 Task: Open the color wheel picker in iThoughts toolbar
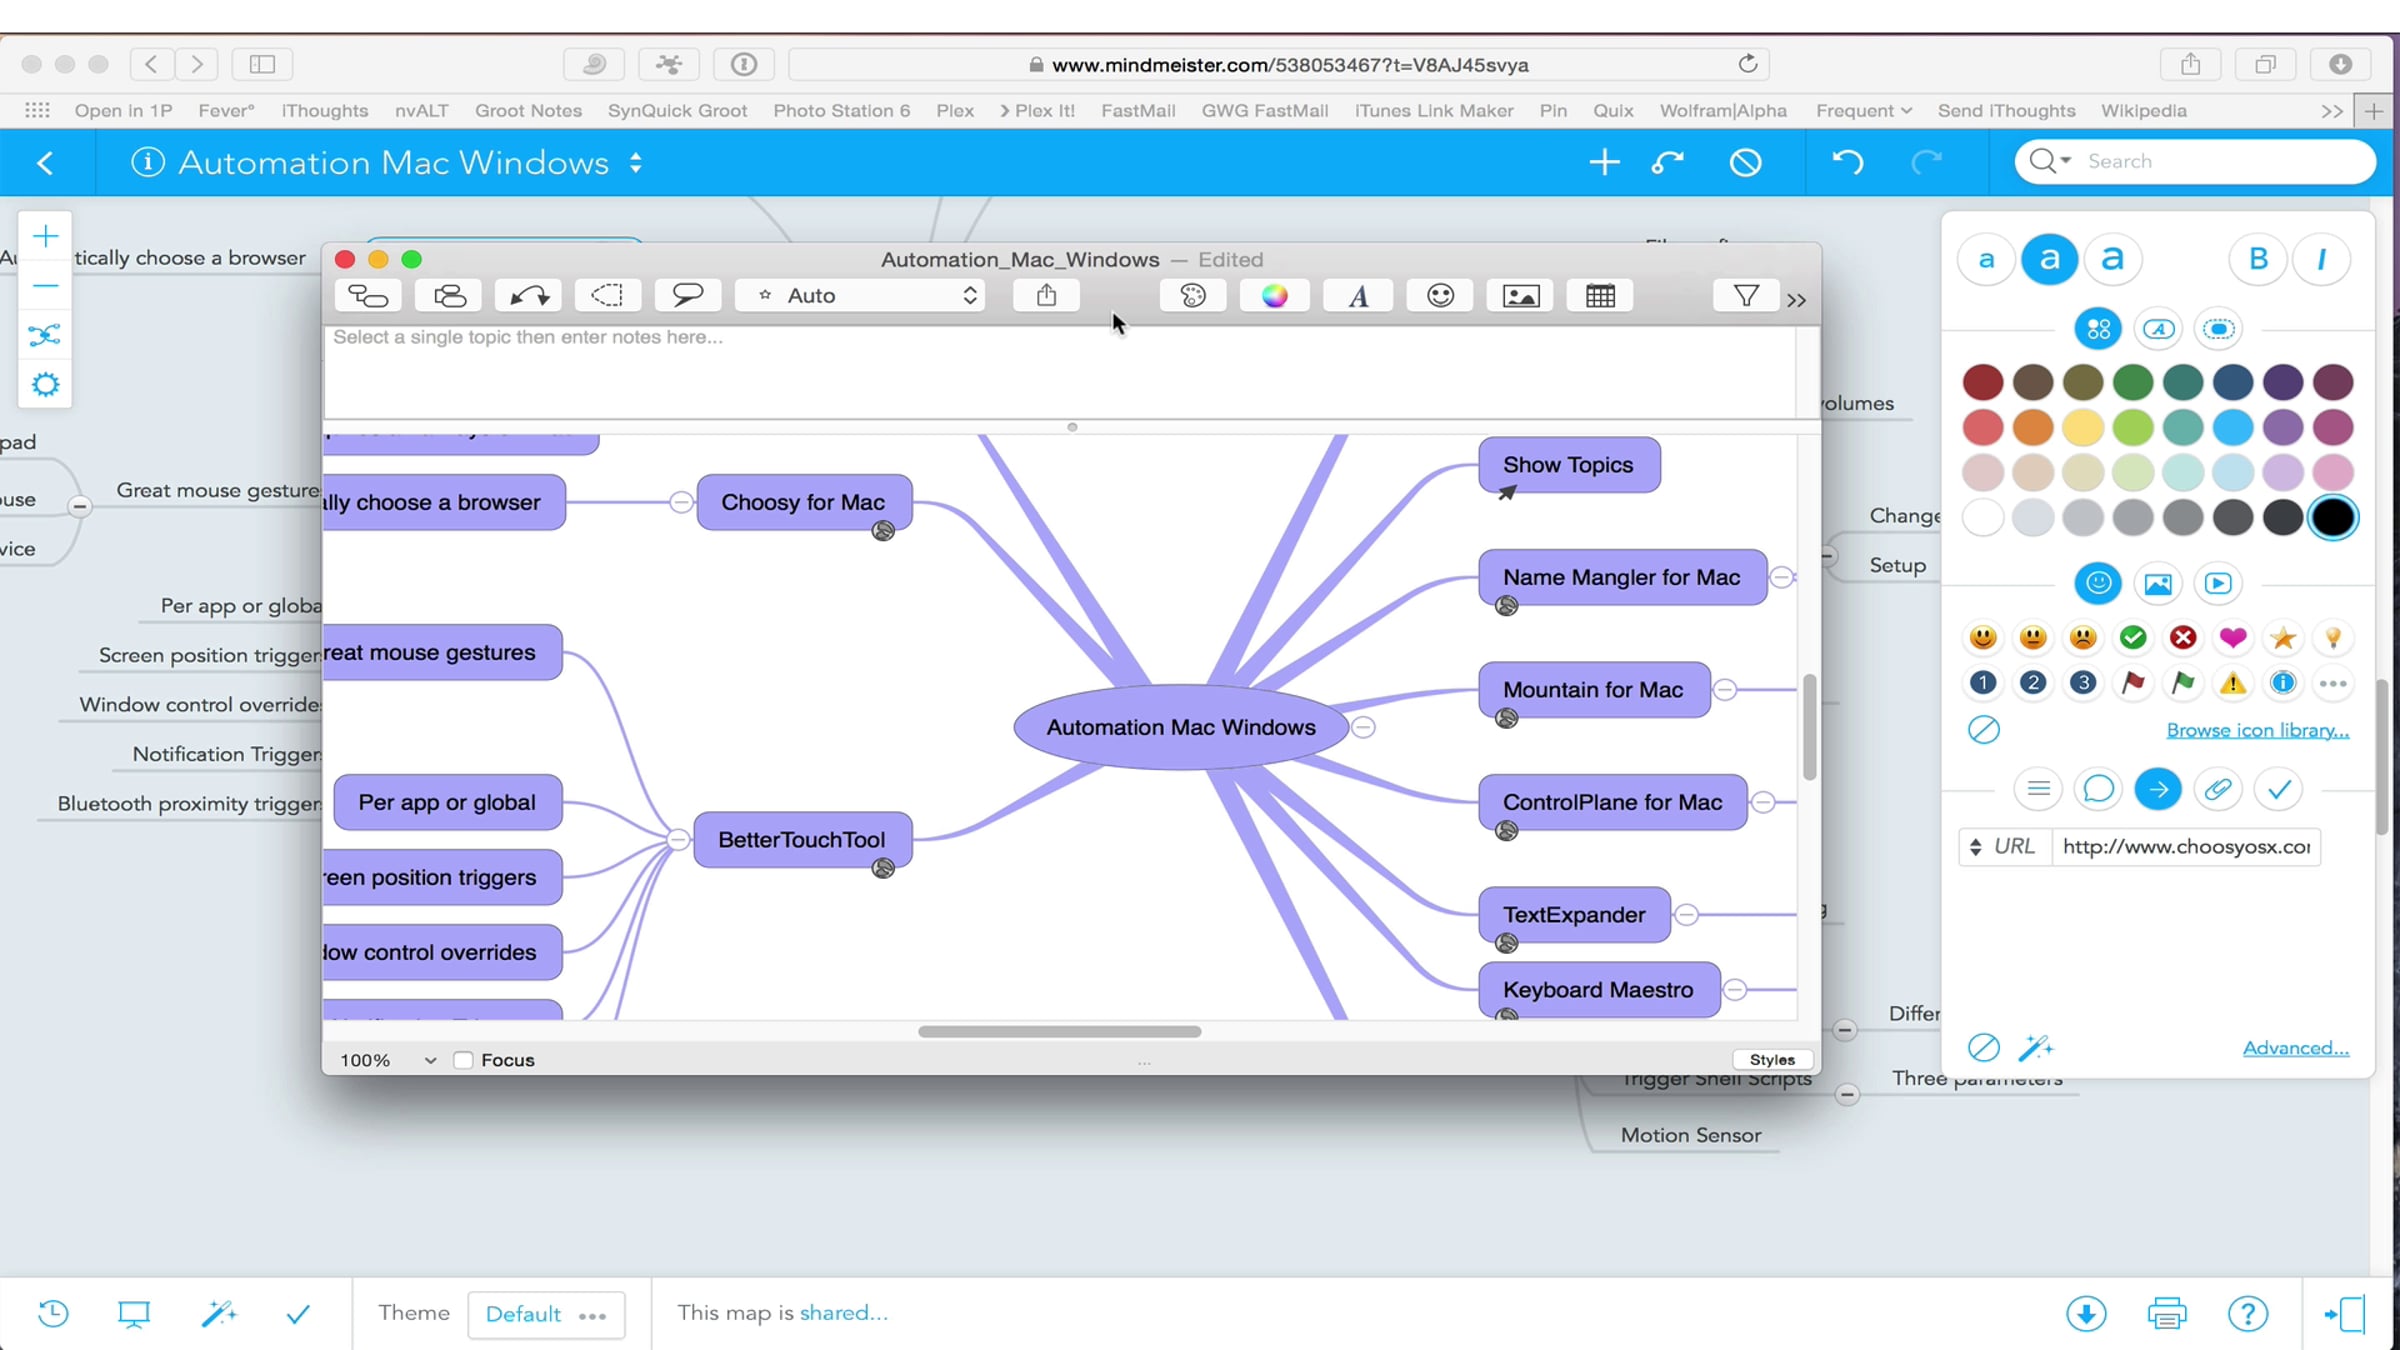pyautogui.click(x=1274, y=296)
